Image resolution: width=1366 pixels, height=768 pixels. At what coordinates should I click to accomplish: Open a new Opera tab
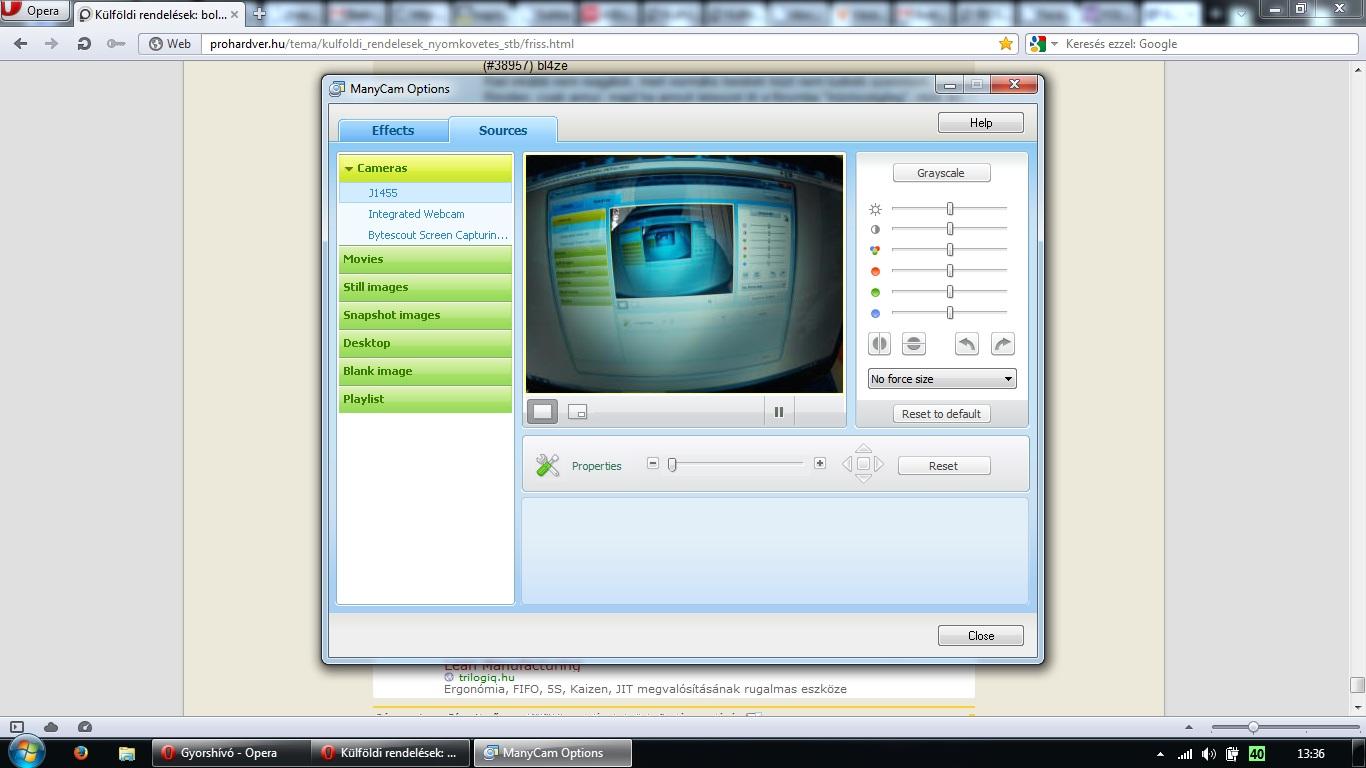(259, 14)
